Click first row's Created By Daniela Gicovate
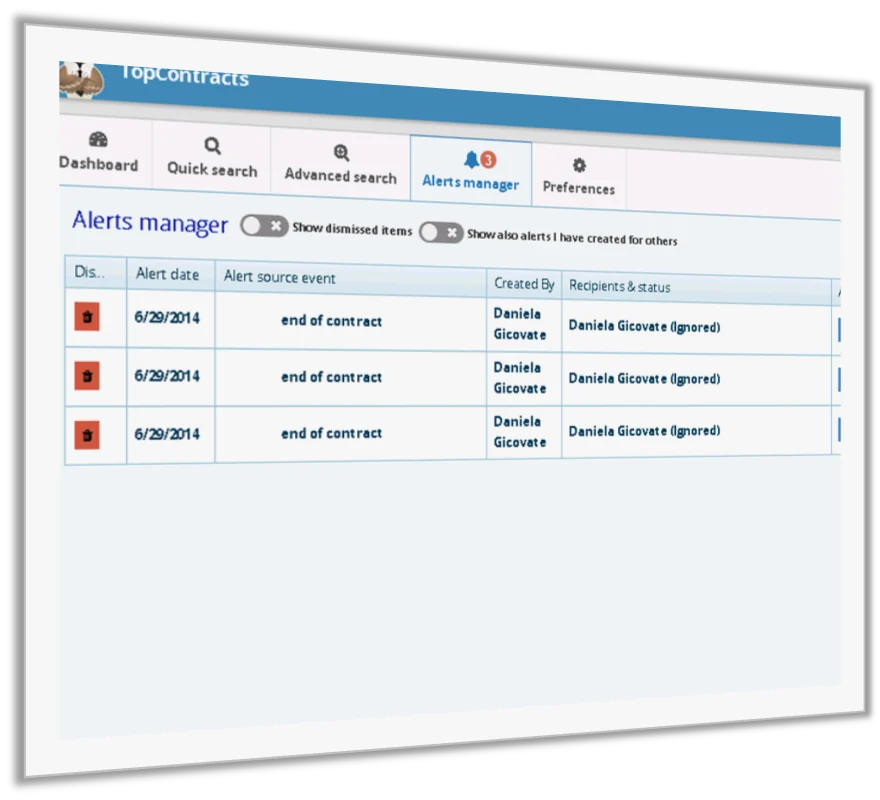 point(520,324)
